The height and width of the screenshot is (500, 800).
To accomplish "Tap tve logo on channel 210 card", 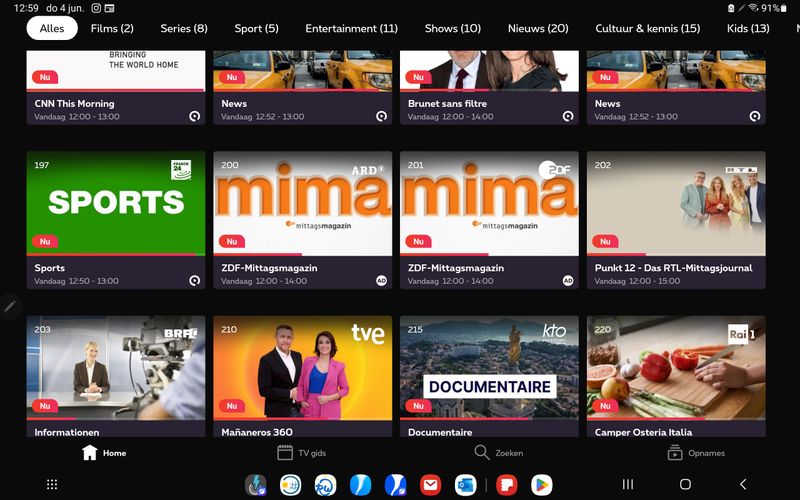I will pos(368,334).
